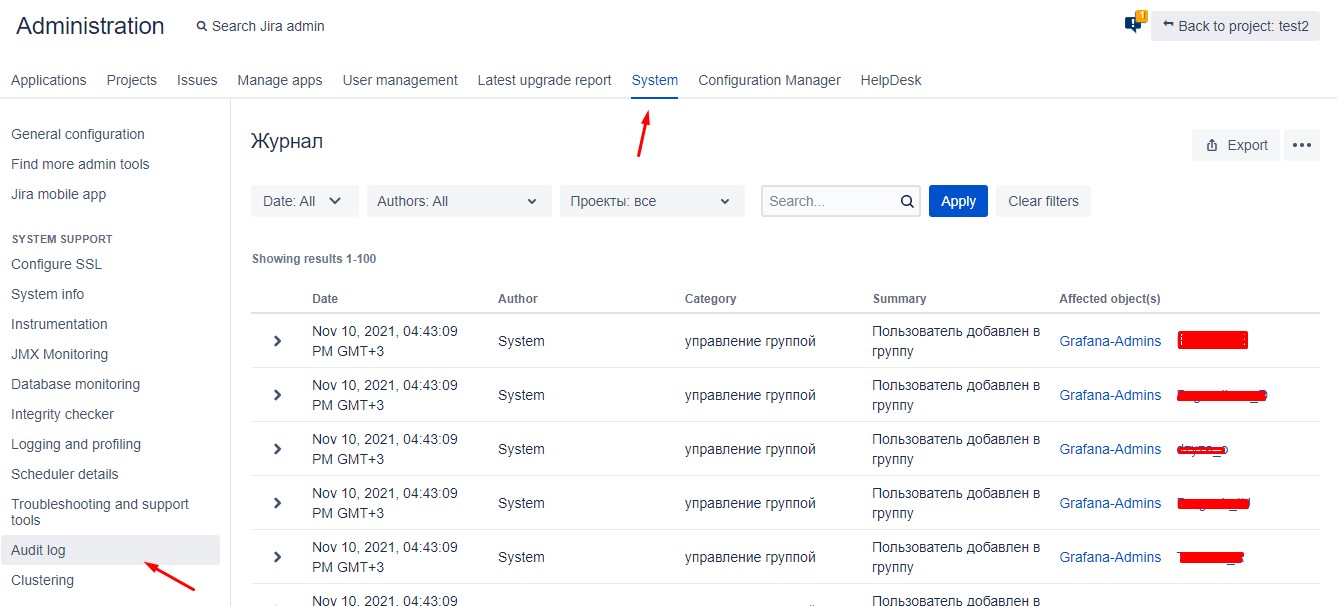
Task: Open the Date: All dropdown
Action: [x=304, y=201]
